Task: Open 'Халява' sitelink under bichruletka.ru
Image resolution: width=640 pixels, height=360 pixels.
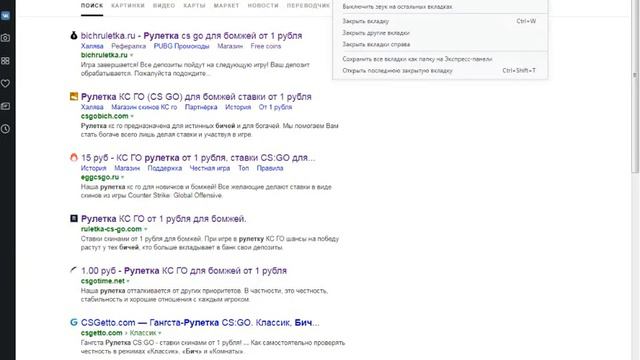Action: pos(92,46)
